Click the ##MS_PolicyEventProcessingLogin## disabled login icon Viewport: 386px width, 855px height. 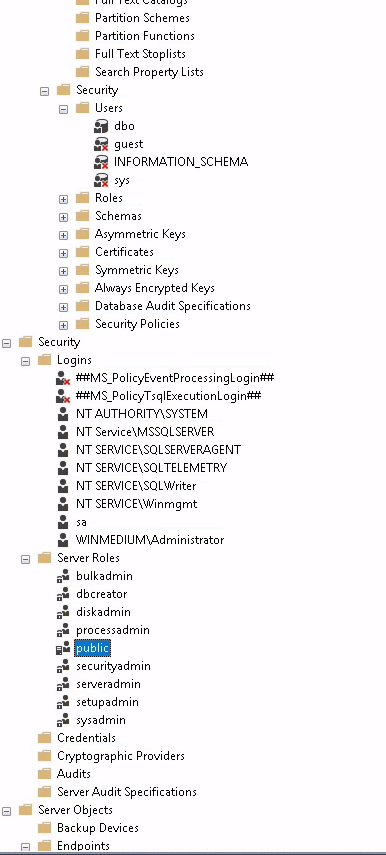pos(63,378)
